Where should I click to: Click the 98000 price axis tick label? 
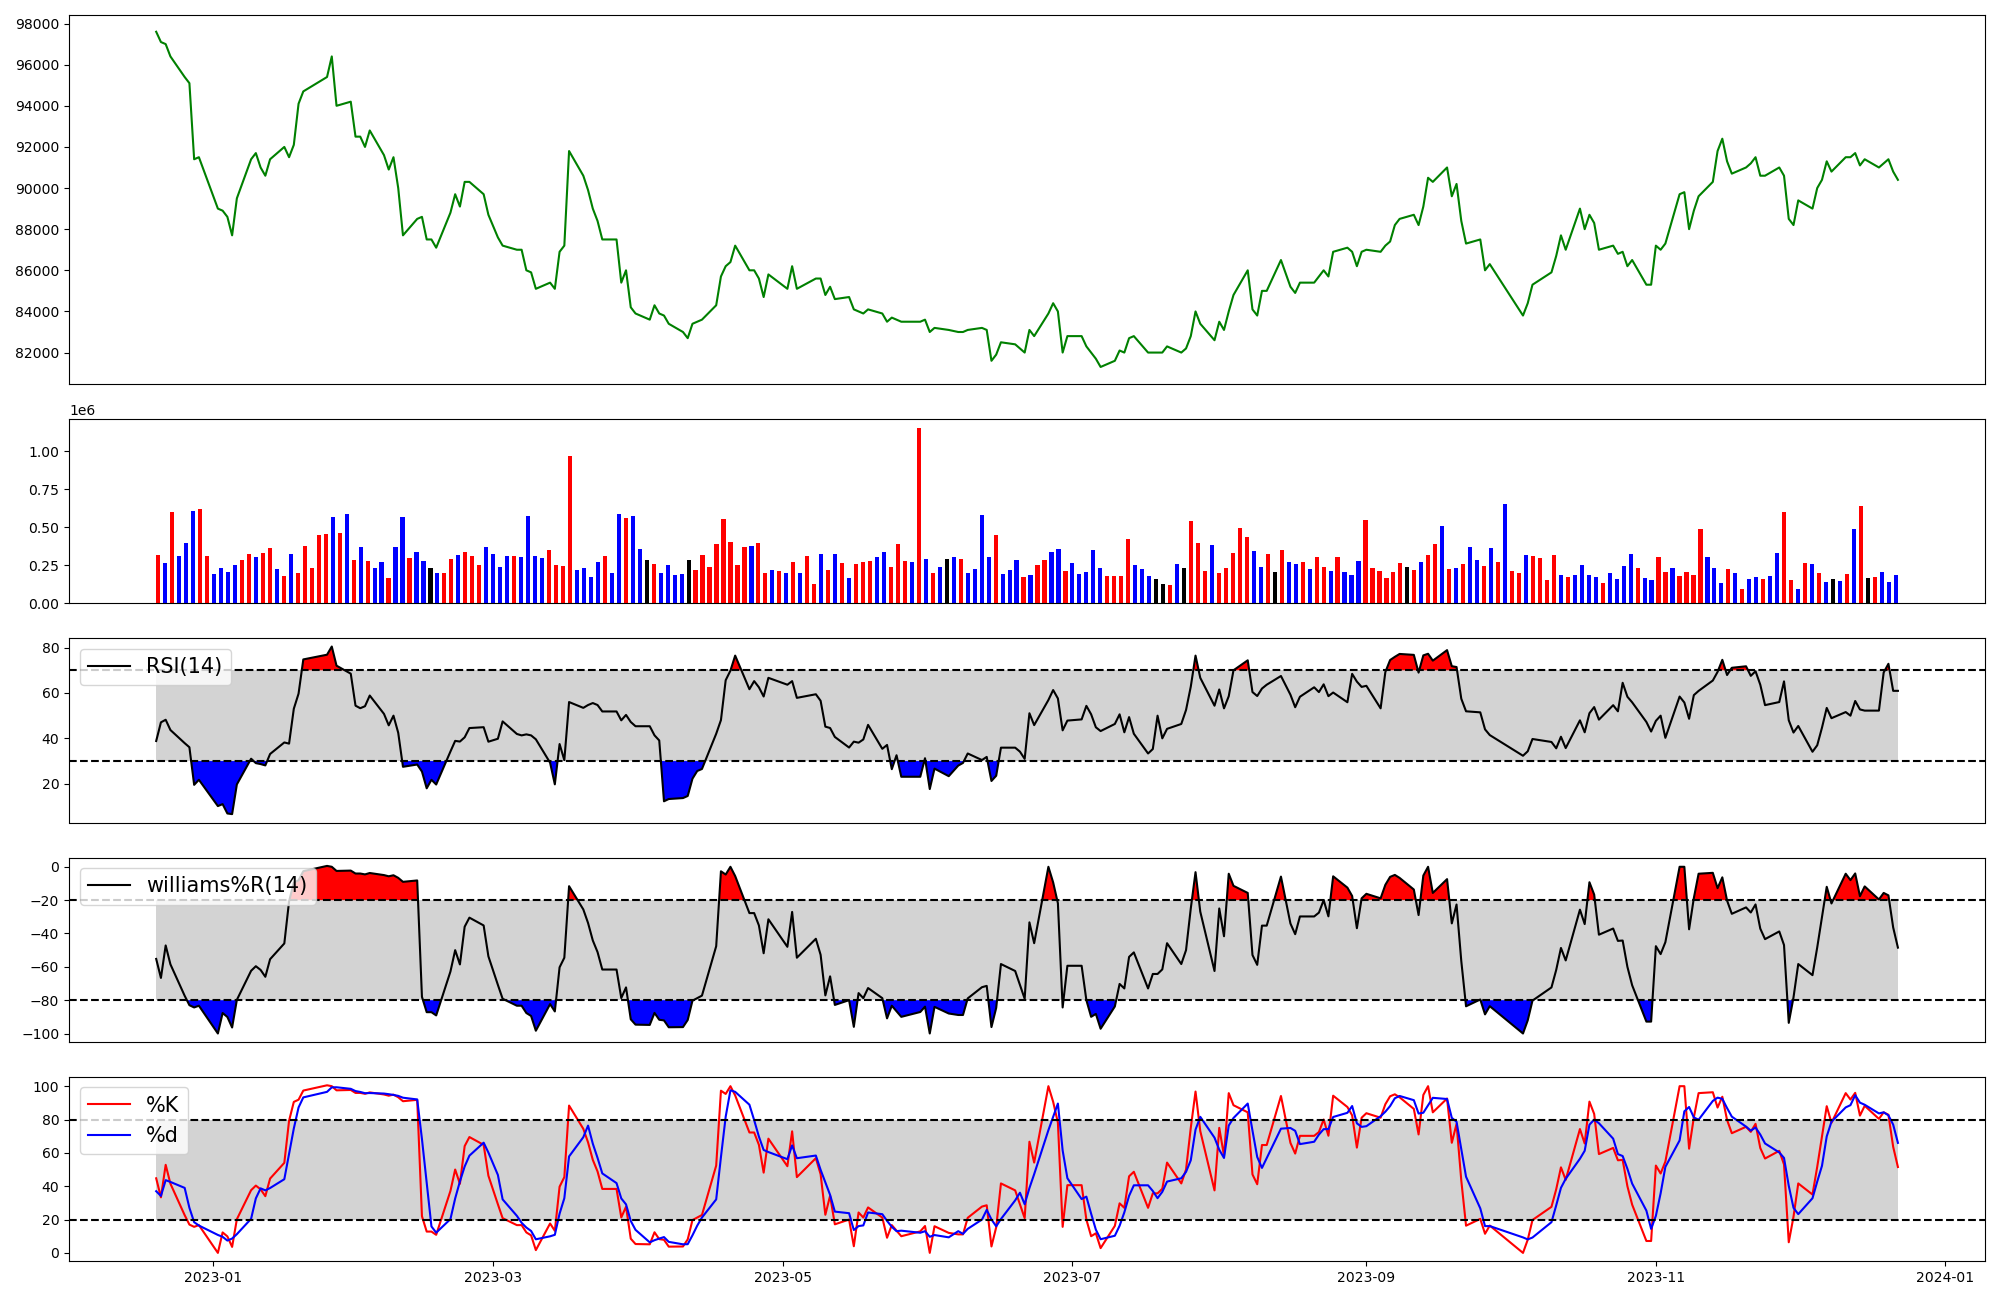coord(38,24)
